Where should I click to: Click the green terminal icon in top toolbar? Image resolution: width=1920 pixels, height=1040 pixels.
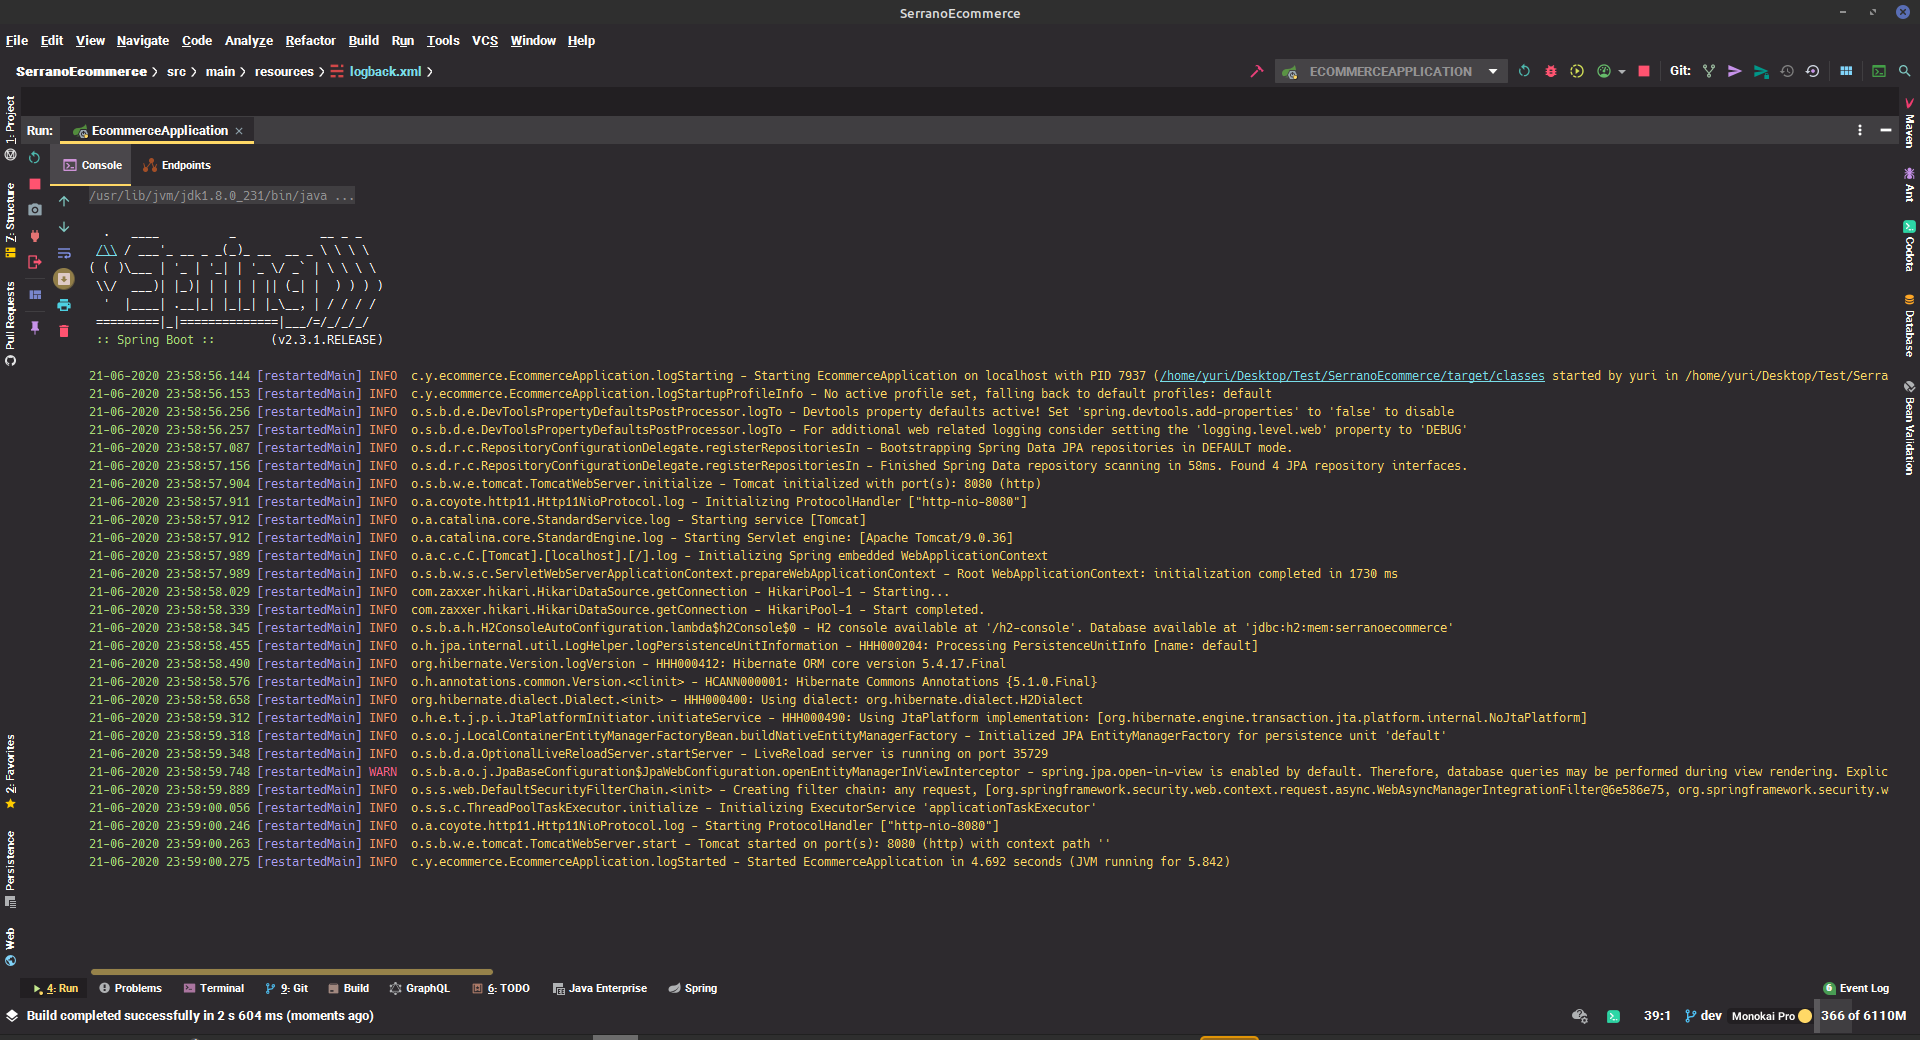[1879, 71]
